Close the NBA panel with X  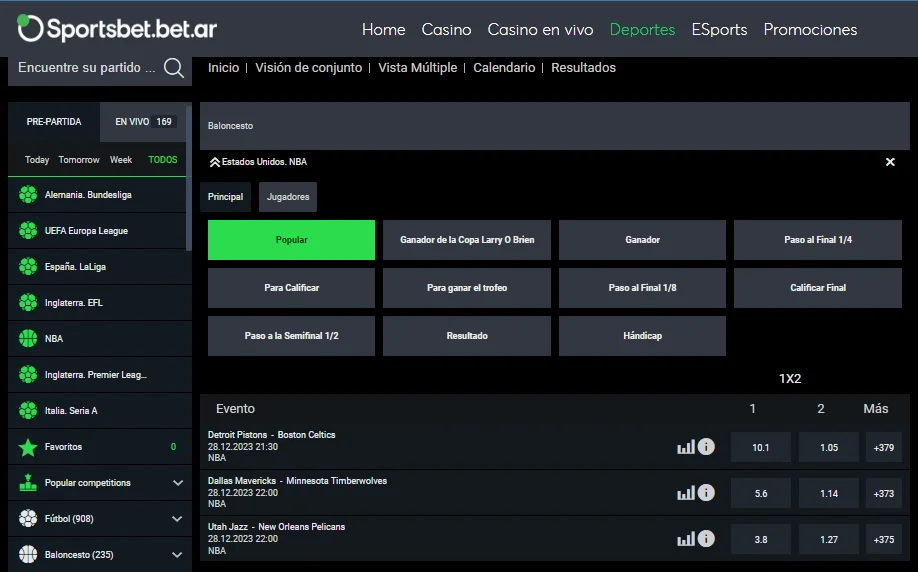click(x=890, y=162)
